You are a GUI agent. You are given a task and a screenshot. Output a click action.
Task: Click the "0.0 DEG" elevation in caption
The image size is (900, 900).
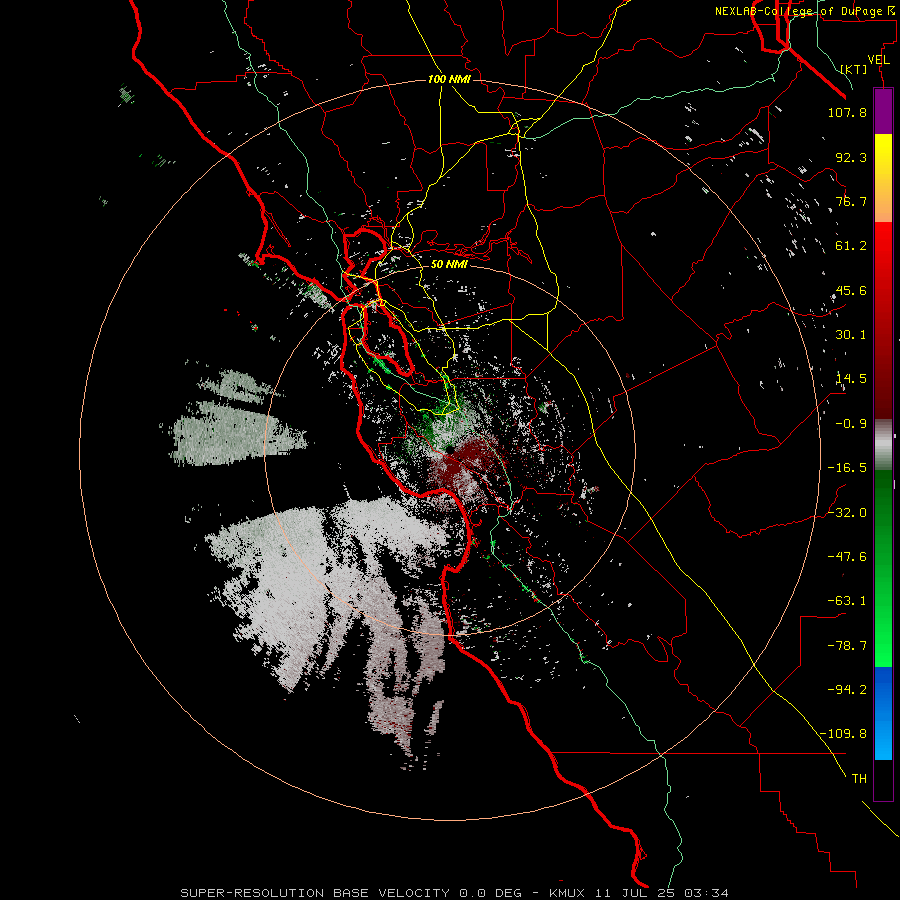[x=490, y=893]
